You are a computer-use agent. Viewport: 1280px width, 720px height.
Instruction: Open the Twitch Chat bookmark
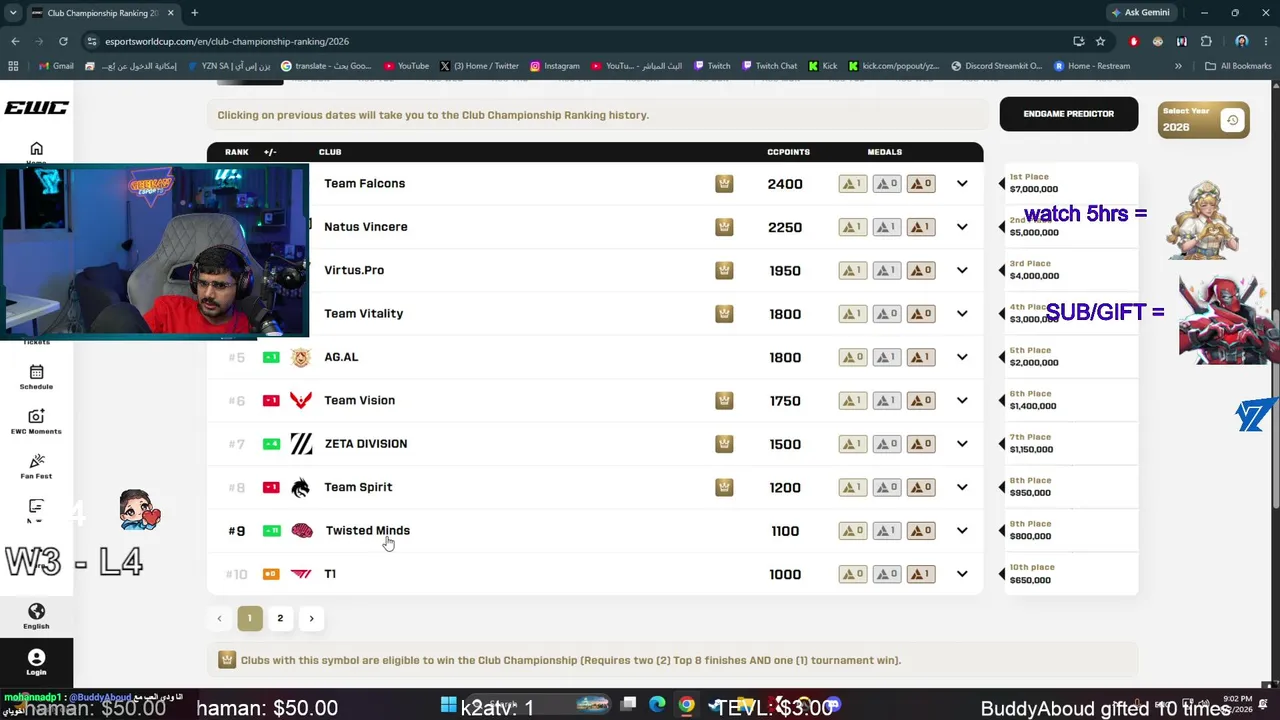(769, 66)
